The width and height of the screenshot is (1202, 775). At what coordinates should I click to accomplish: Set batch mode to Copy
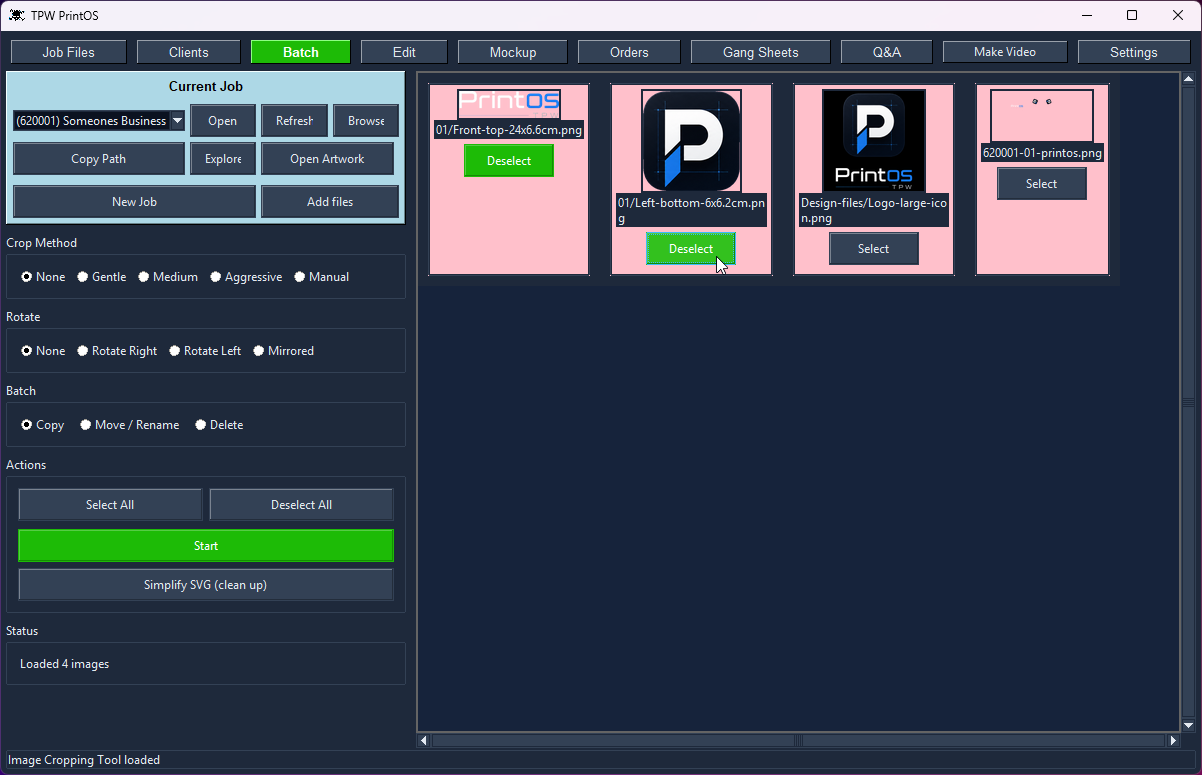click(42, 425)
